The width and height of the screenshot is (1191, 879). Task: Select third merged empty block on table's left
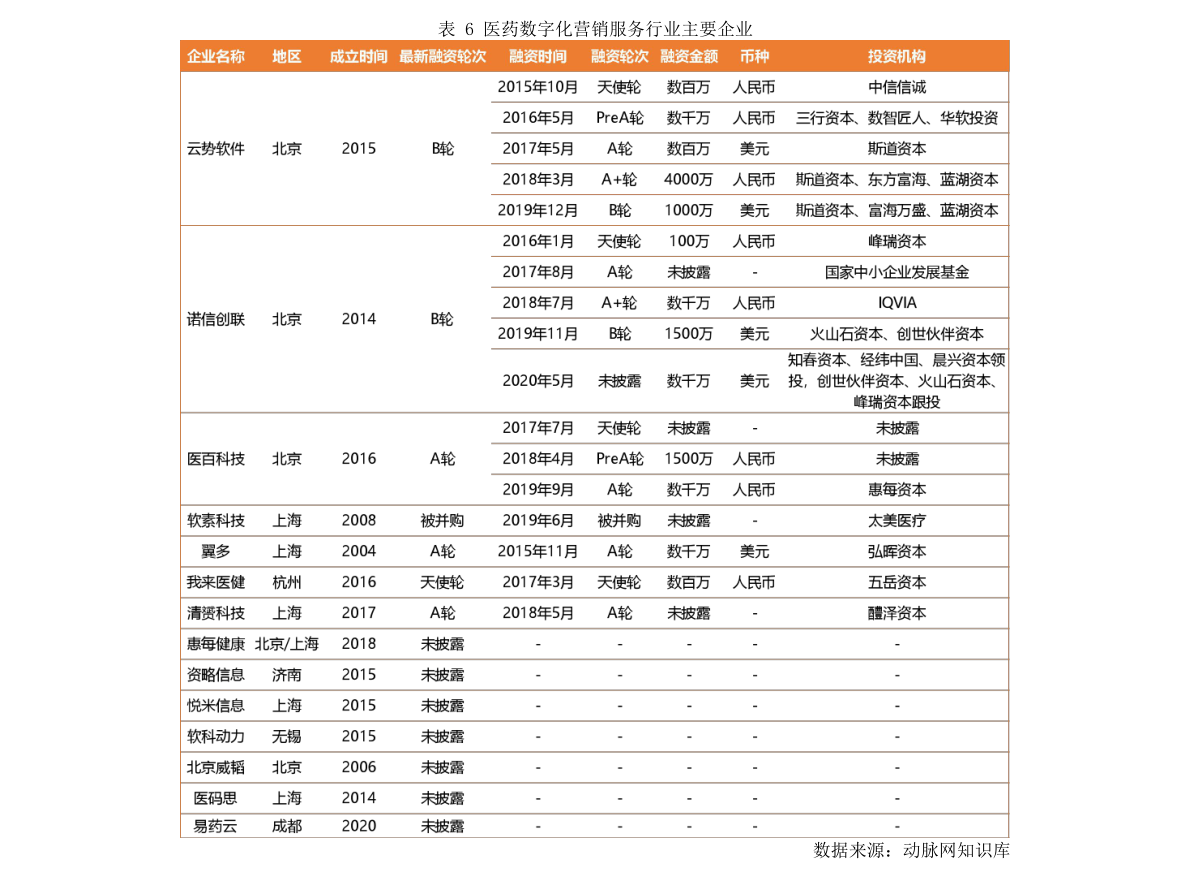[x=335, y=459]
